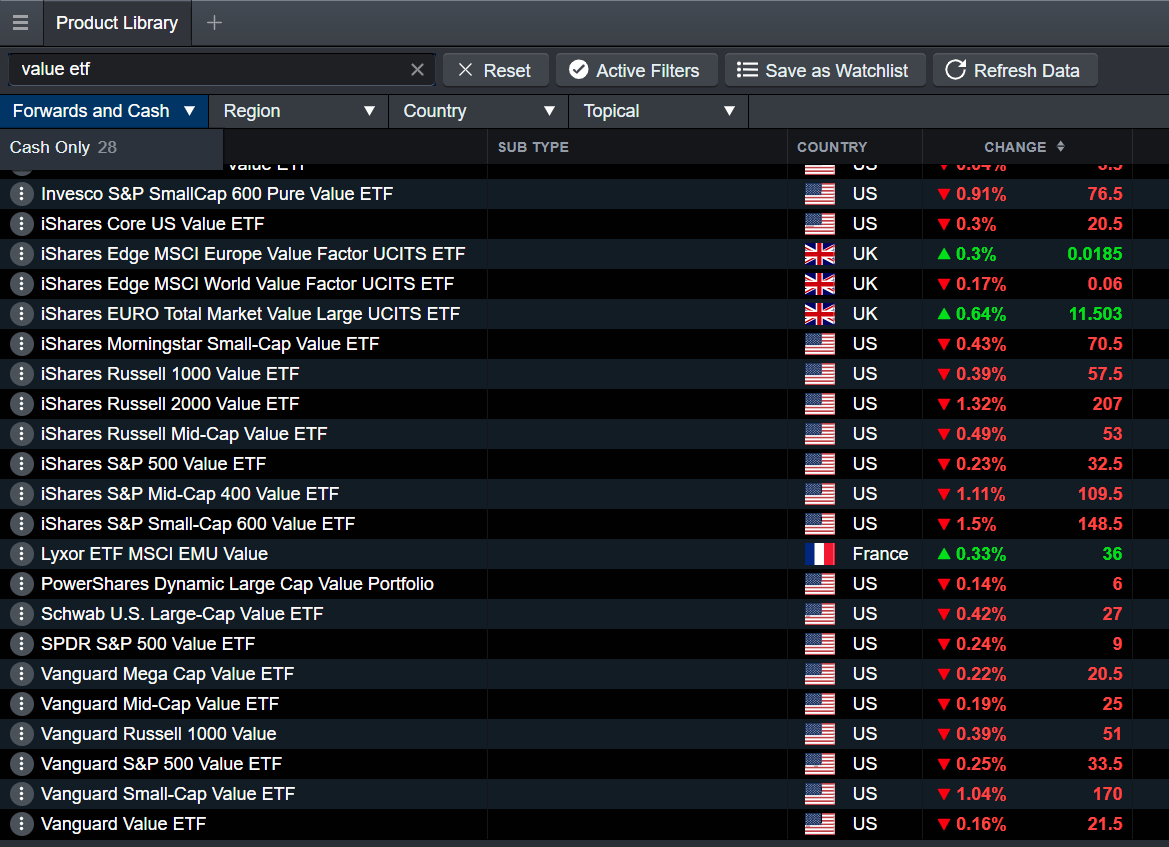Open row options for iShares Edge MSCI Europe Value Factor
1169x847 pixels.
click(x=22, y=254)
